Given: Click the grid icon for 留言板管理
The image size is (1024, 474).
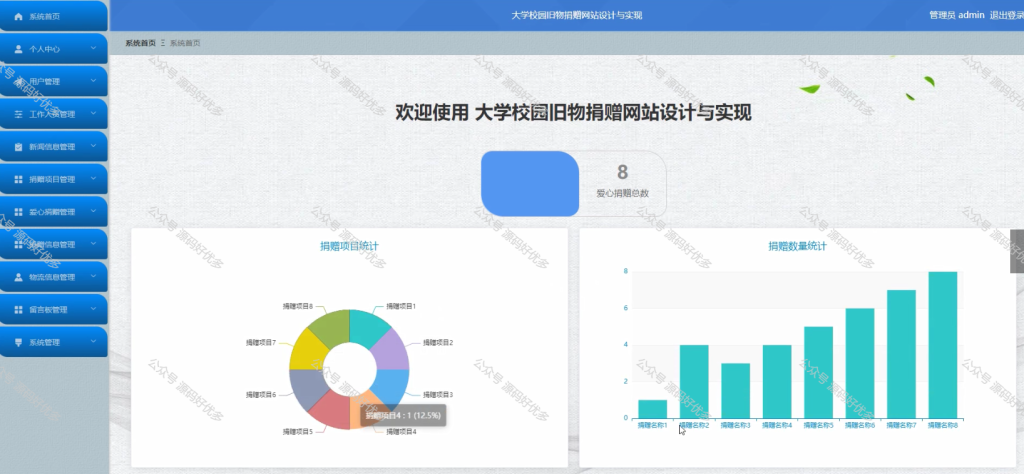Looking at the screenshot, I should (18, 309).
